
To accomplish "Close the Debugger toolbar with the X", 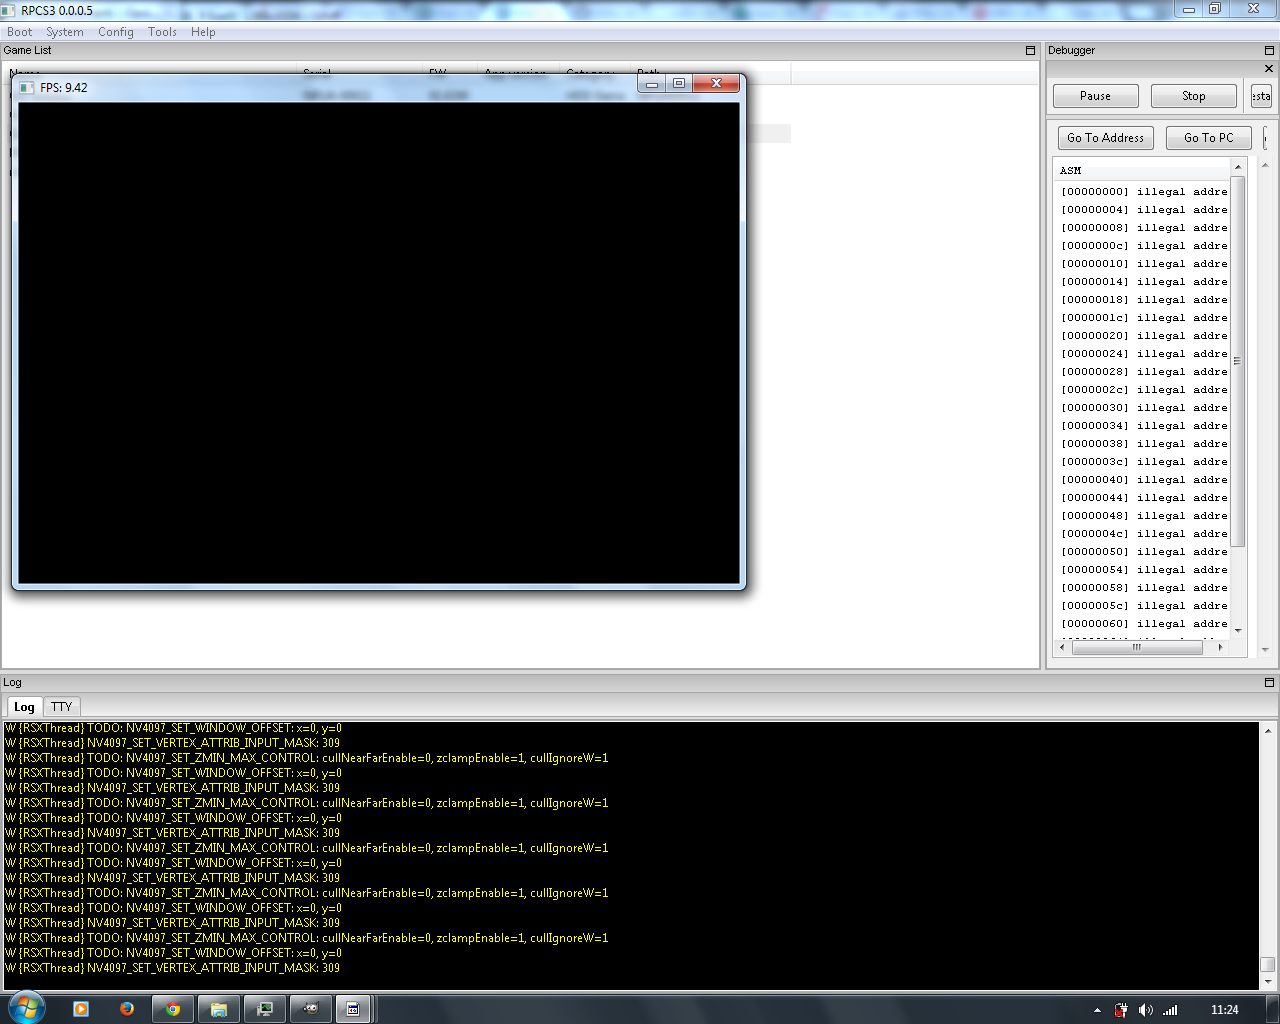I will (x=1269, y=69).
